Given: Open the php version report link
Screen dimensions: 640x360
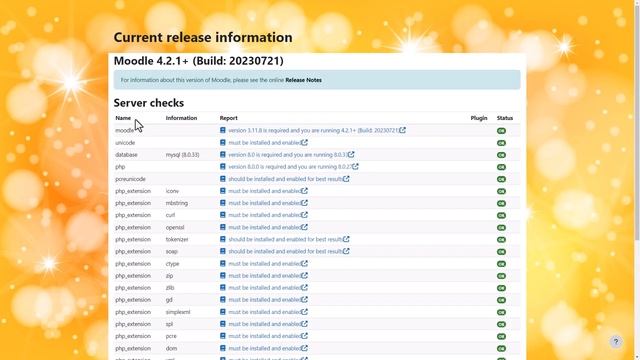Looking at the screenshot, I should (290, 167).
